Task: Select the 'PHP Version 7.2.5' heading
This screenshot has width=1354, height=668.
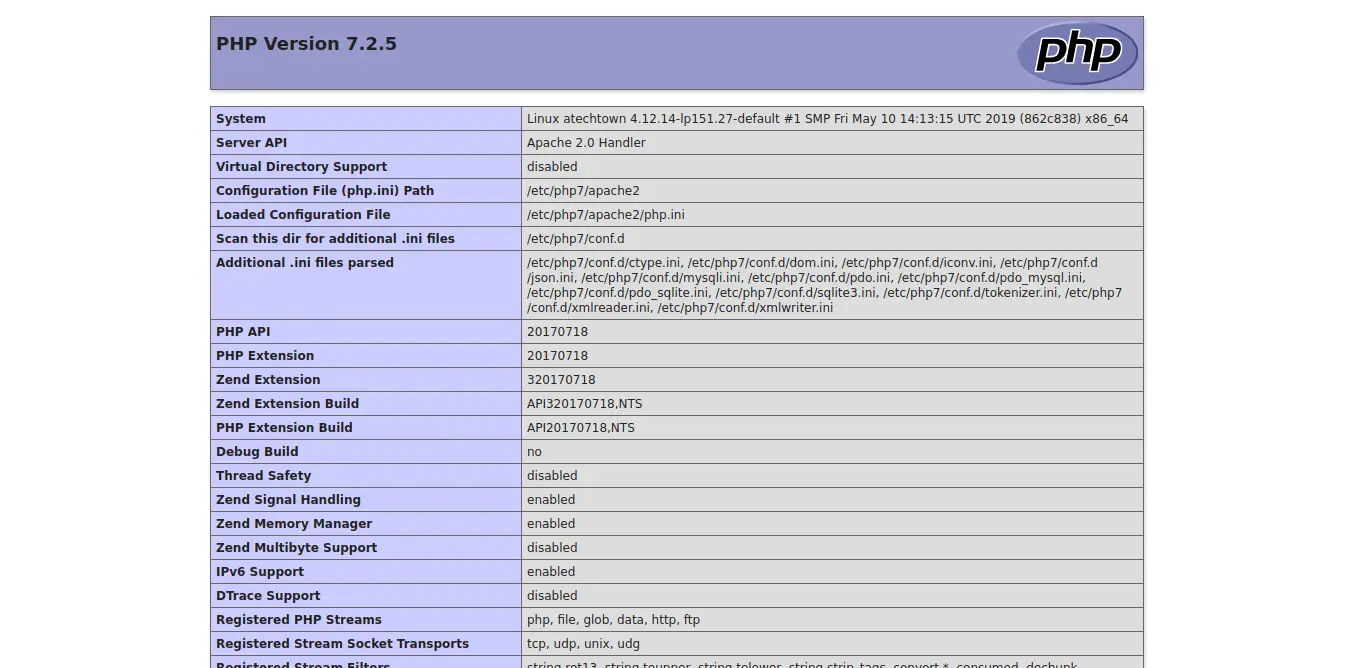Action: (306, 44)
